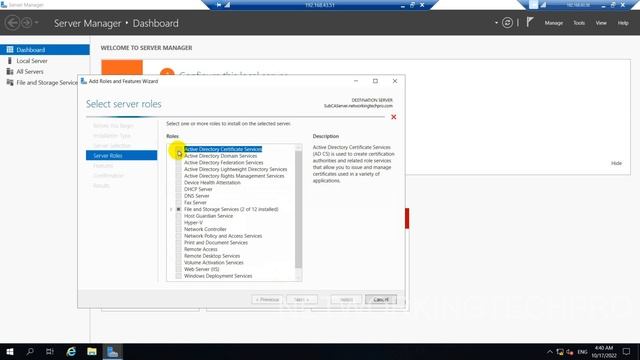The height and width of the screenshot is (360, 640).
Task: Select the Host Guardian Service row
Action: (x=208, y=216)
